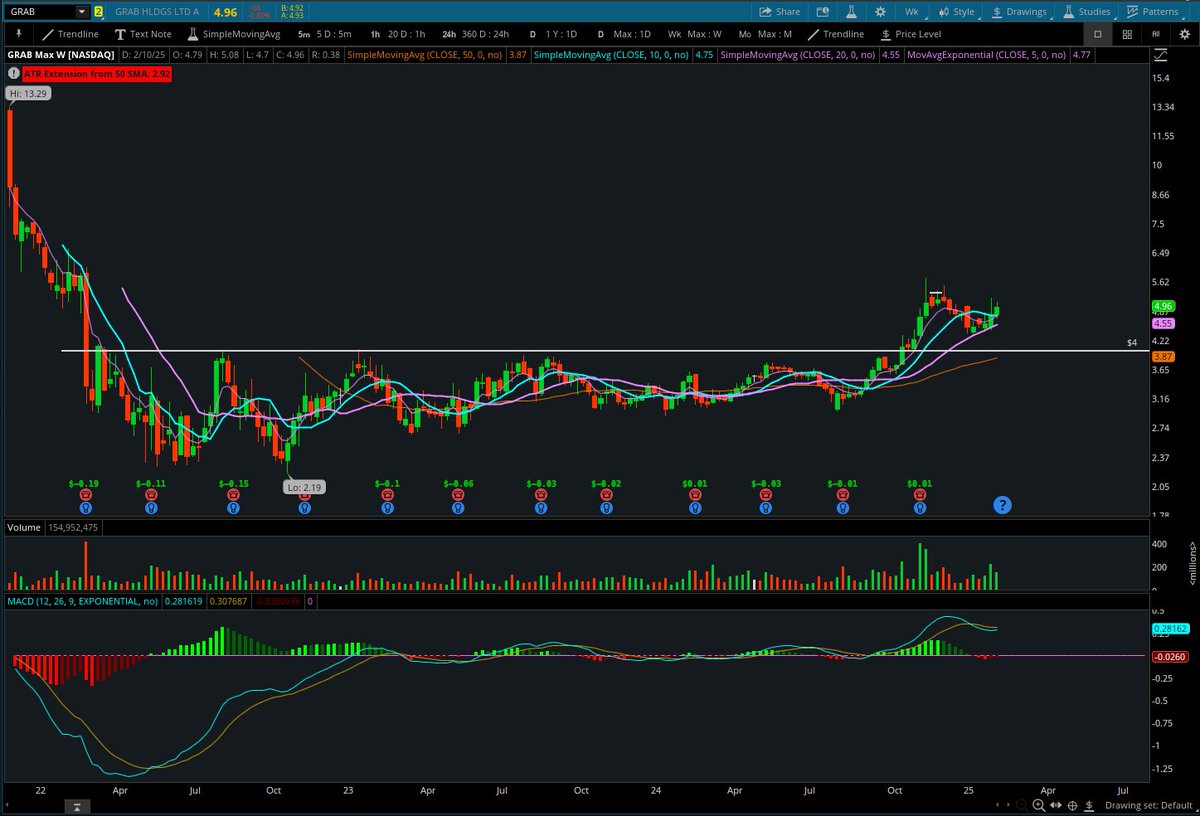Open the Wk timeframe selector
Screen dimensions: 1200x816
tap(911, 12)
